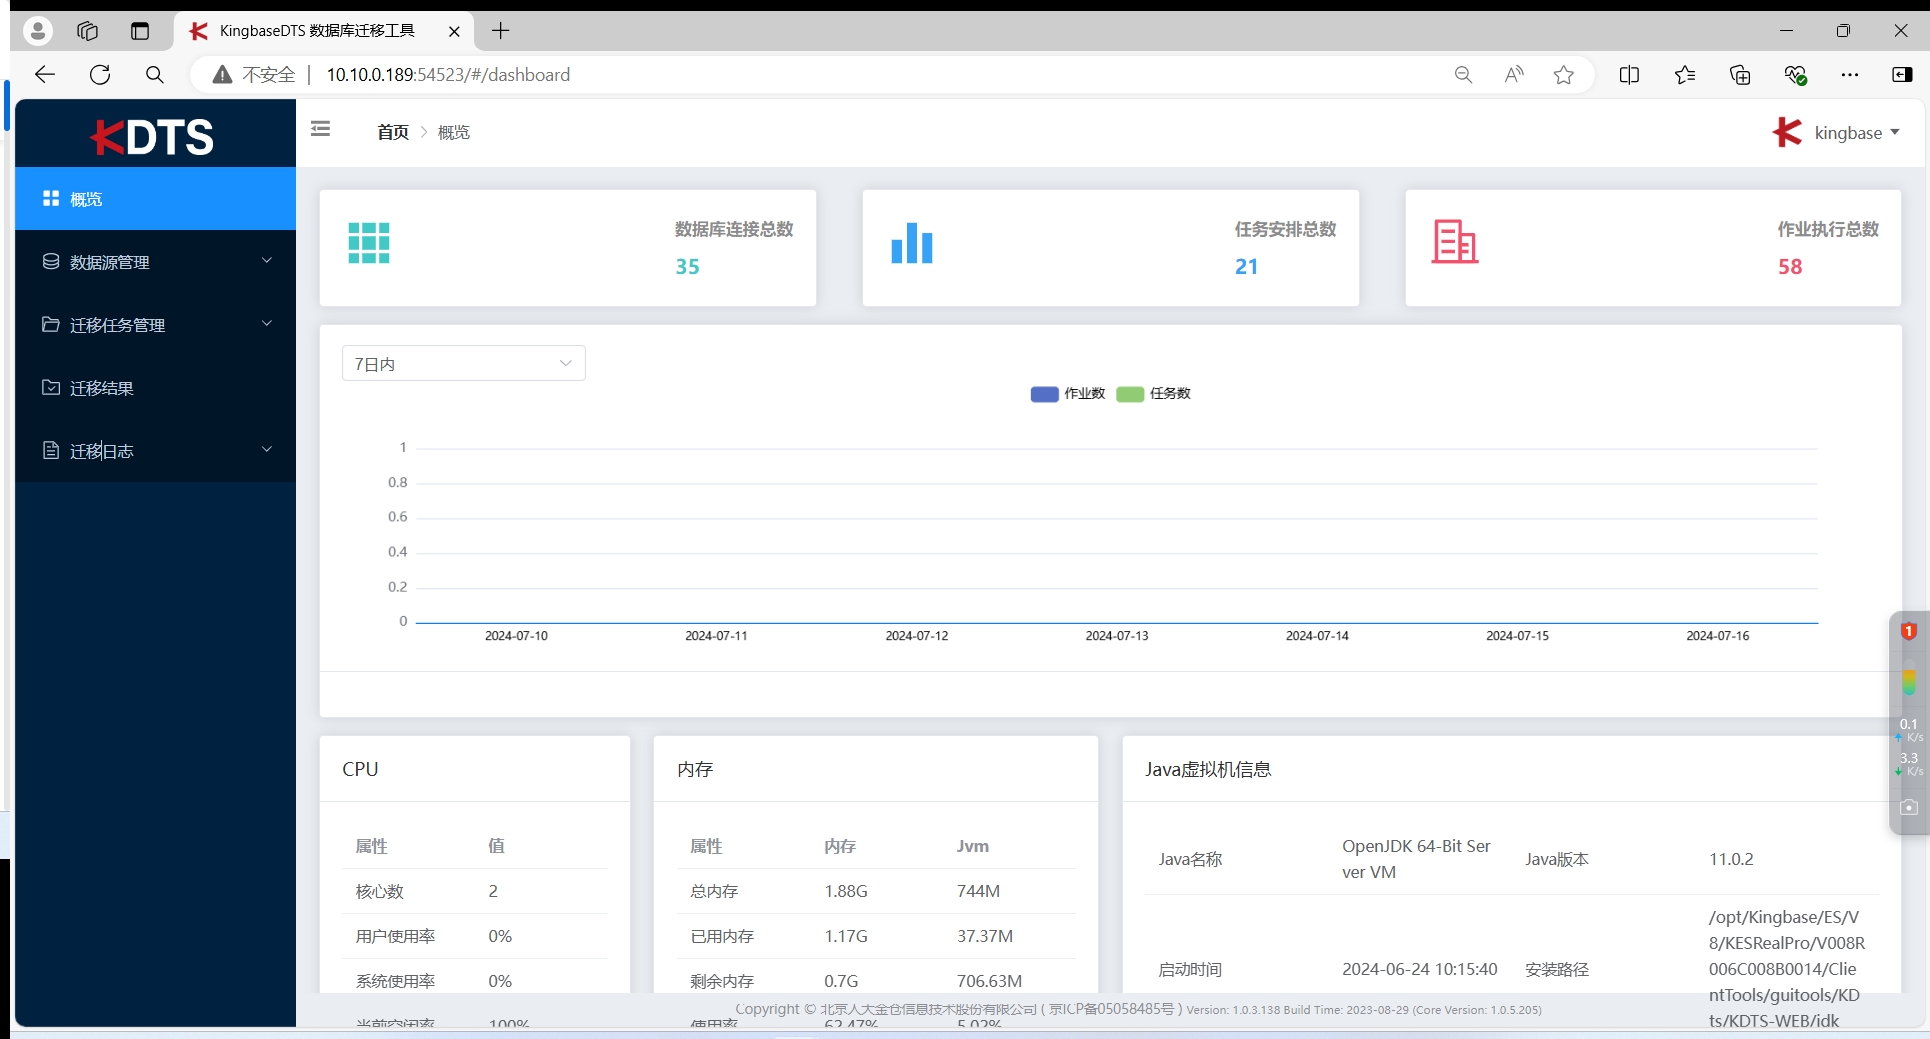Click task arrangement count 21

[1246, 267]
